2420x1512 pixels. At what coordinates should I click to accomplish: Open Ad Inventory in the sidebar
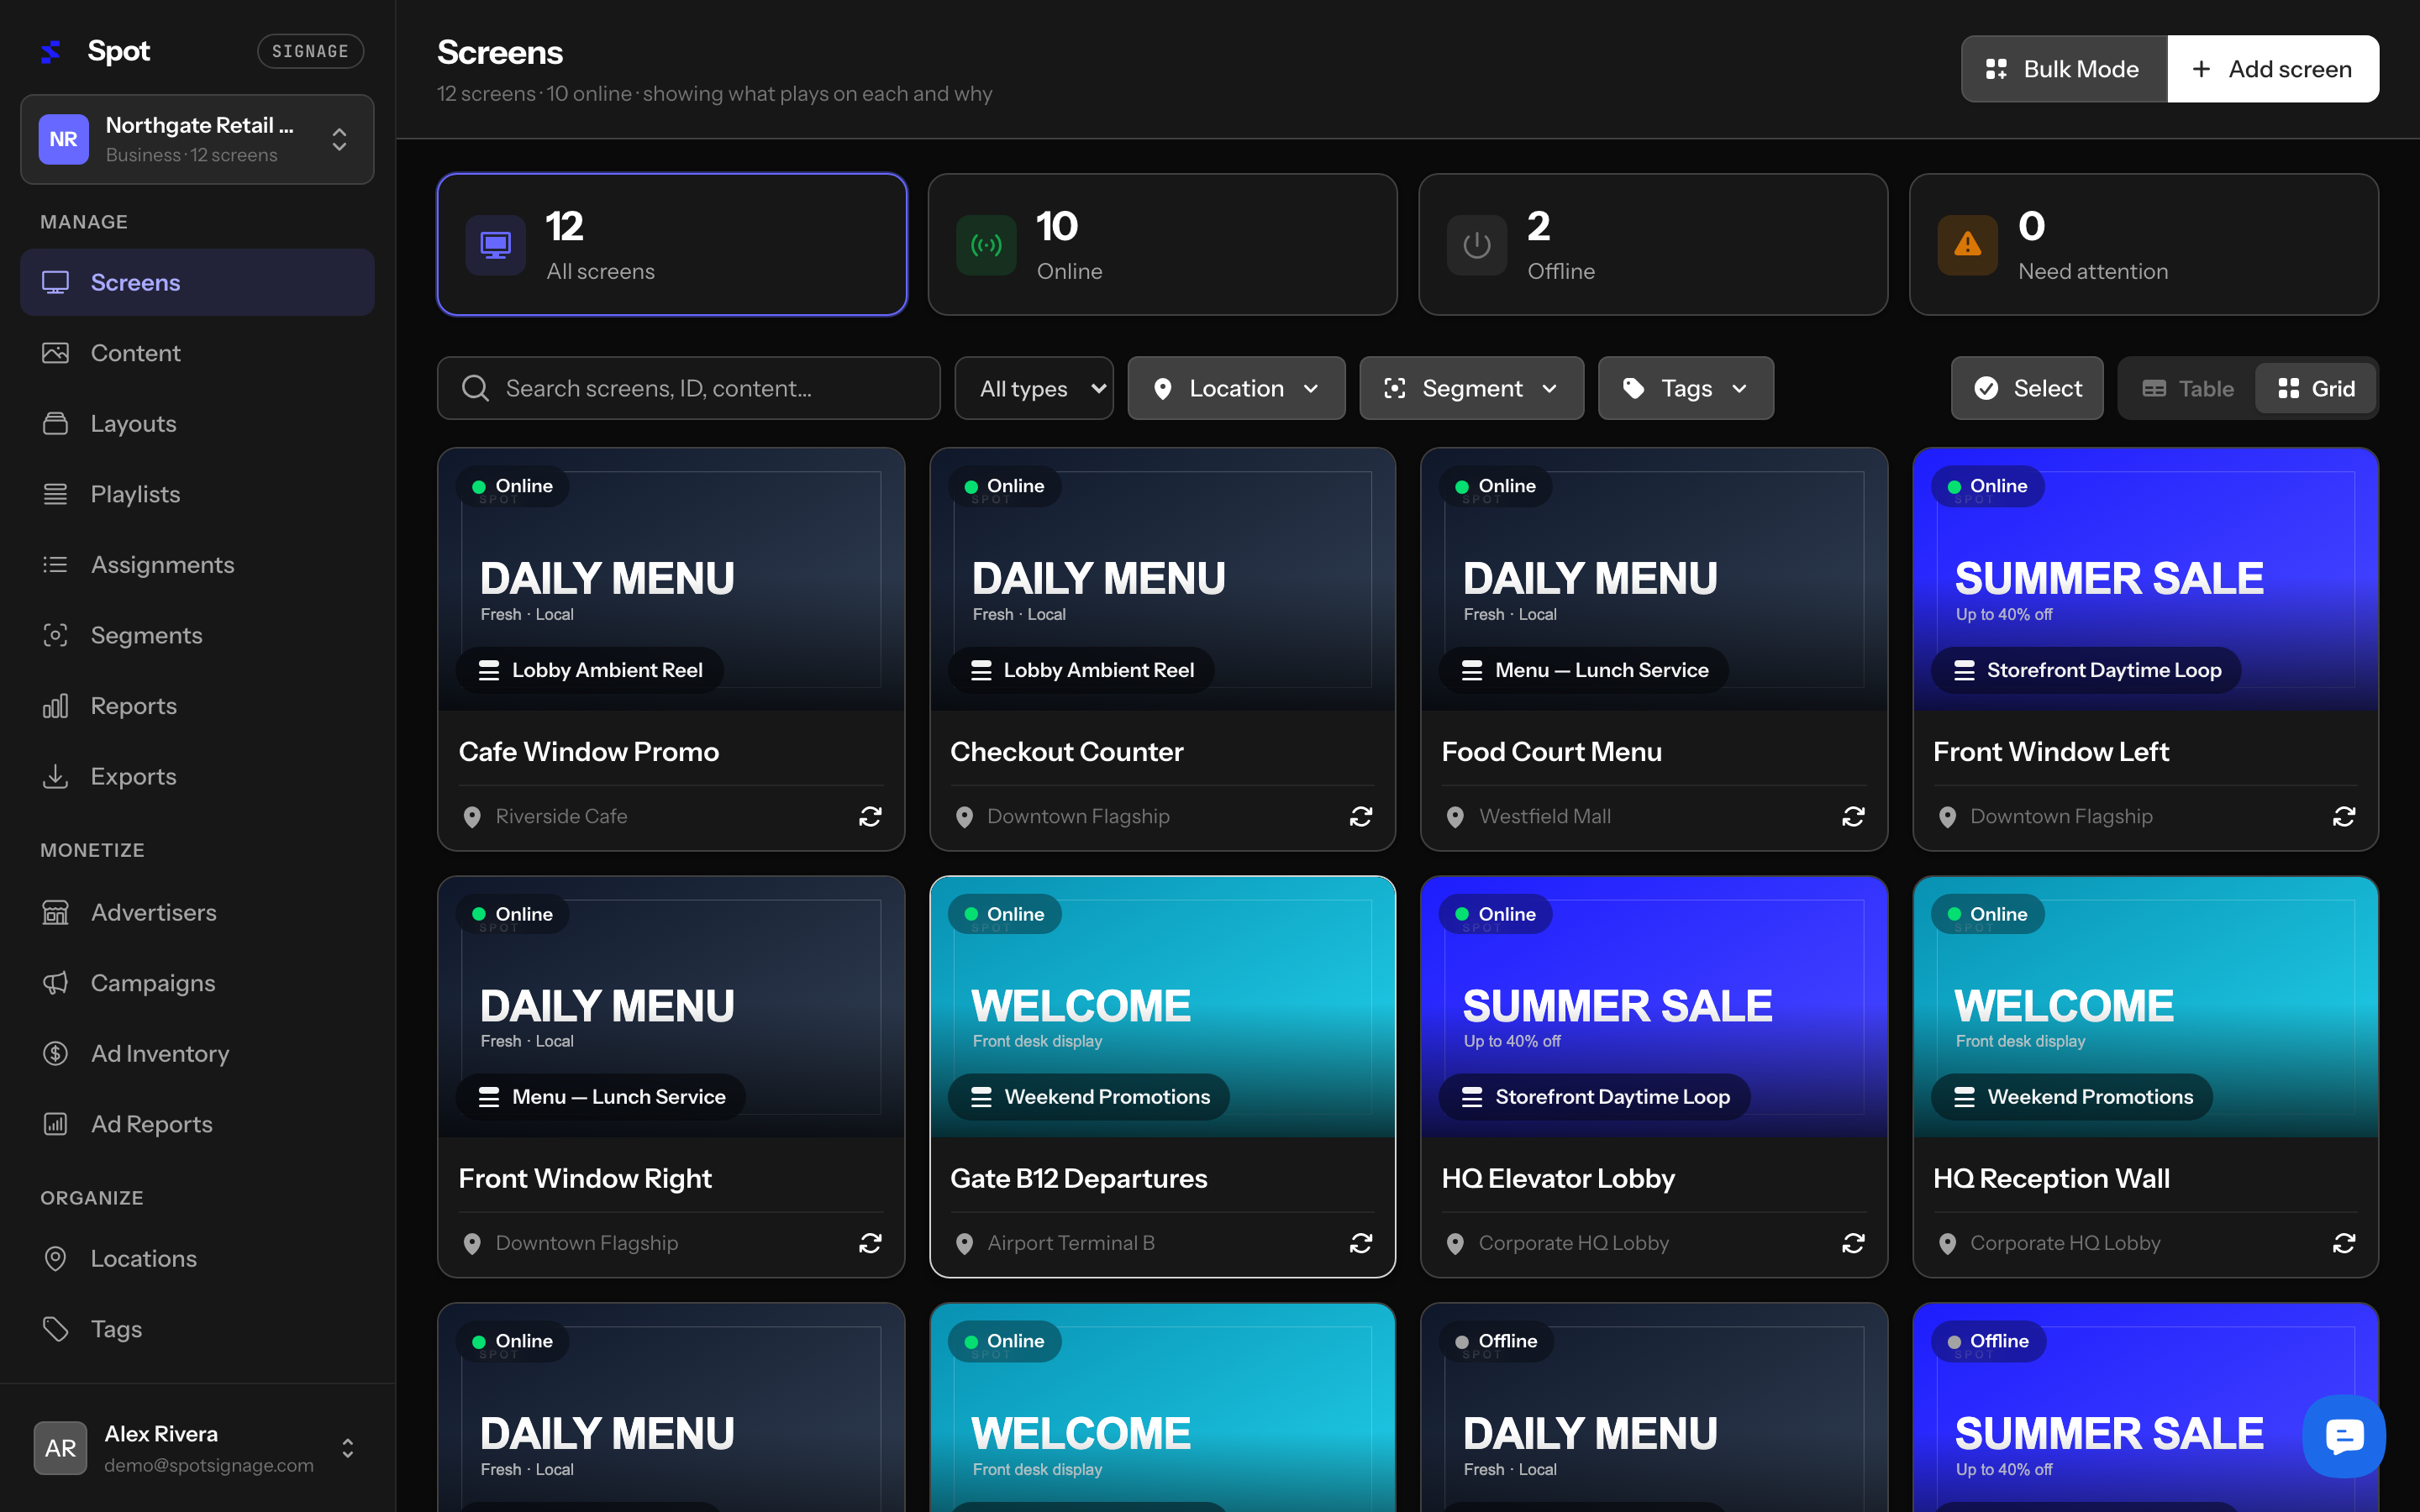(x=197, y=1054)
